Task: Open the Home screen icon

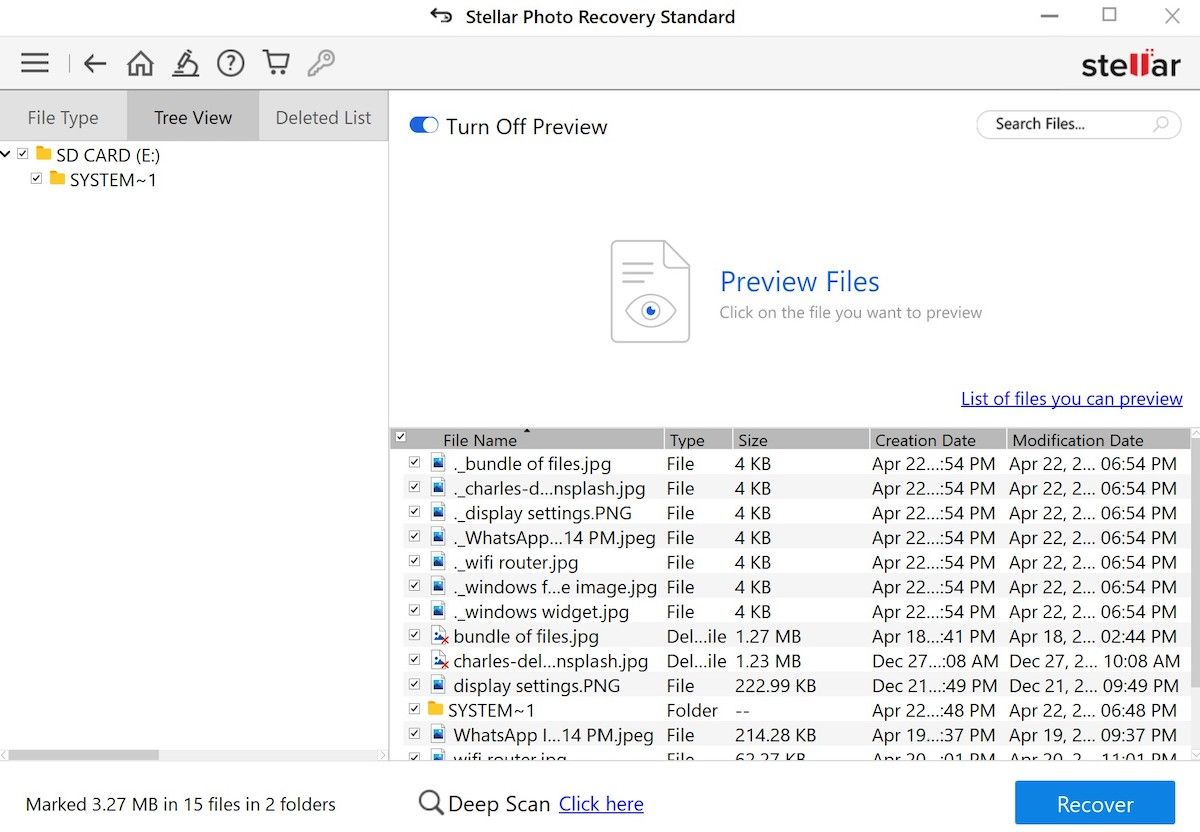Action: [x=140, y=64]
